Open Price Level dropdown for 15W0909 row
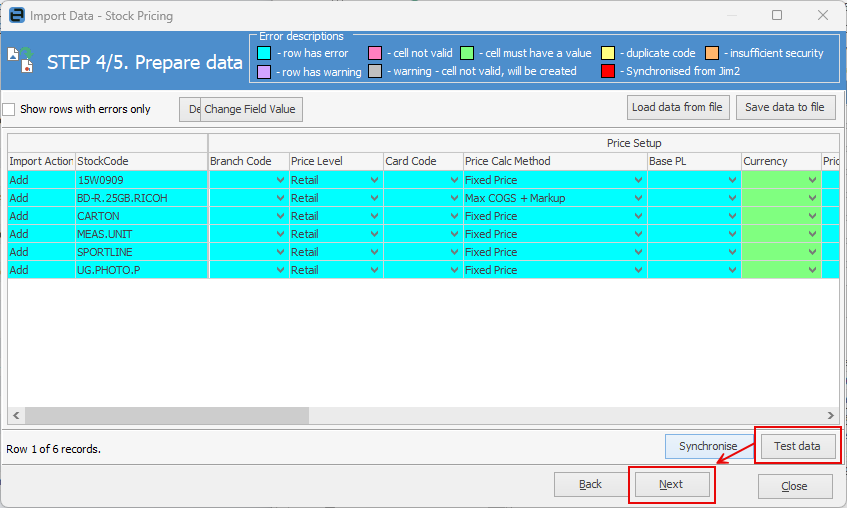 [x=374, y=180]
